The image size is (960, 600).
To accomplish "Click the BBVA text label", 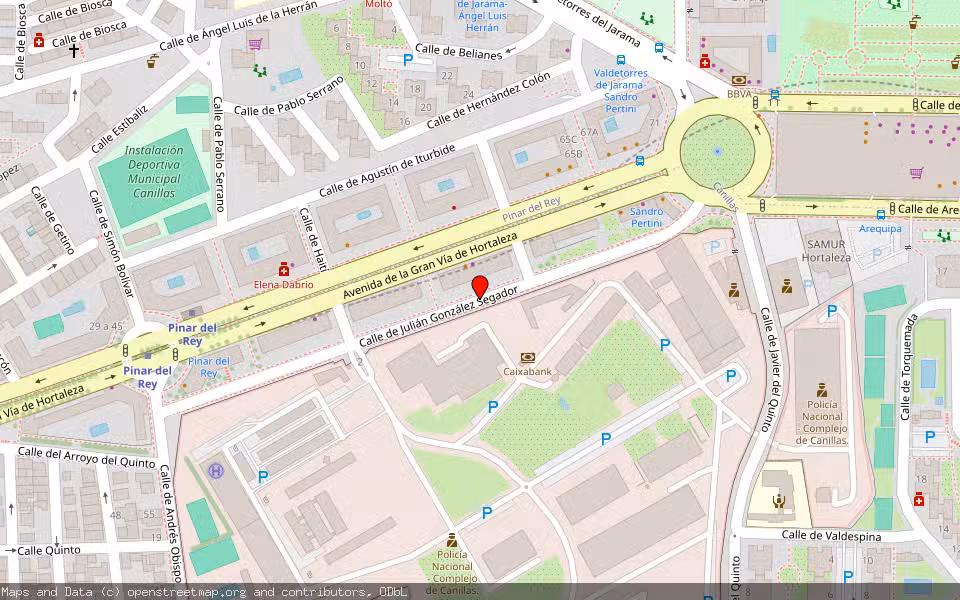I will coord(739,94).
